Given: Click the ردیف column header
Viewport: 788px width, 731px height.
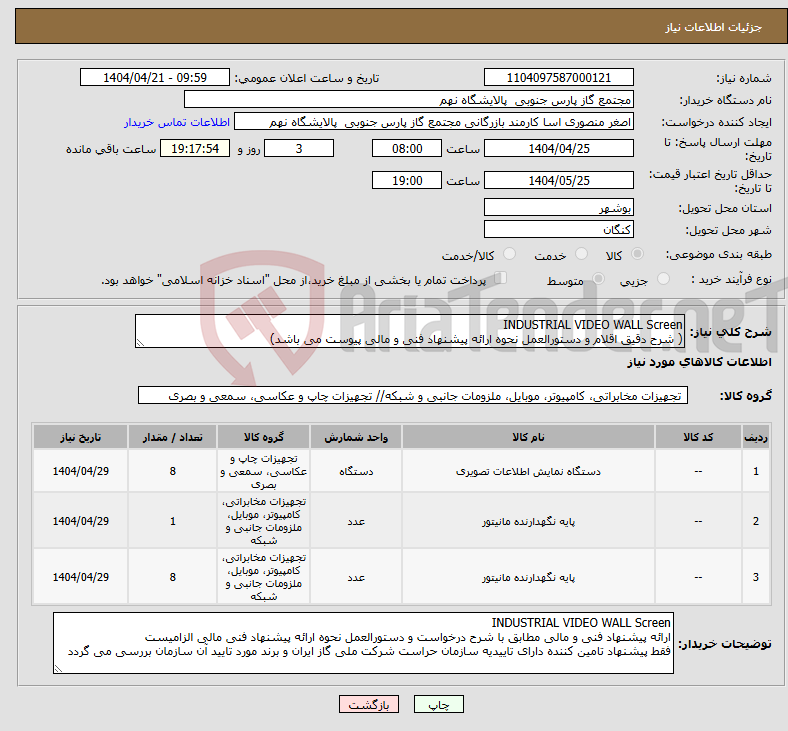Looking at the screenshot, I should 755,437.
